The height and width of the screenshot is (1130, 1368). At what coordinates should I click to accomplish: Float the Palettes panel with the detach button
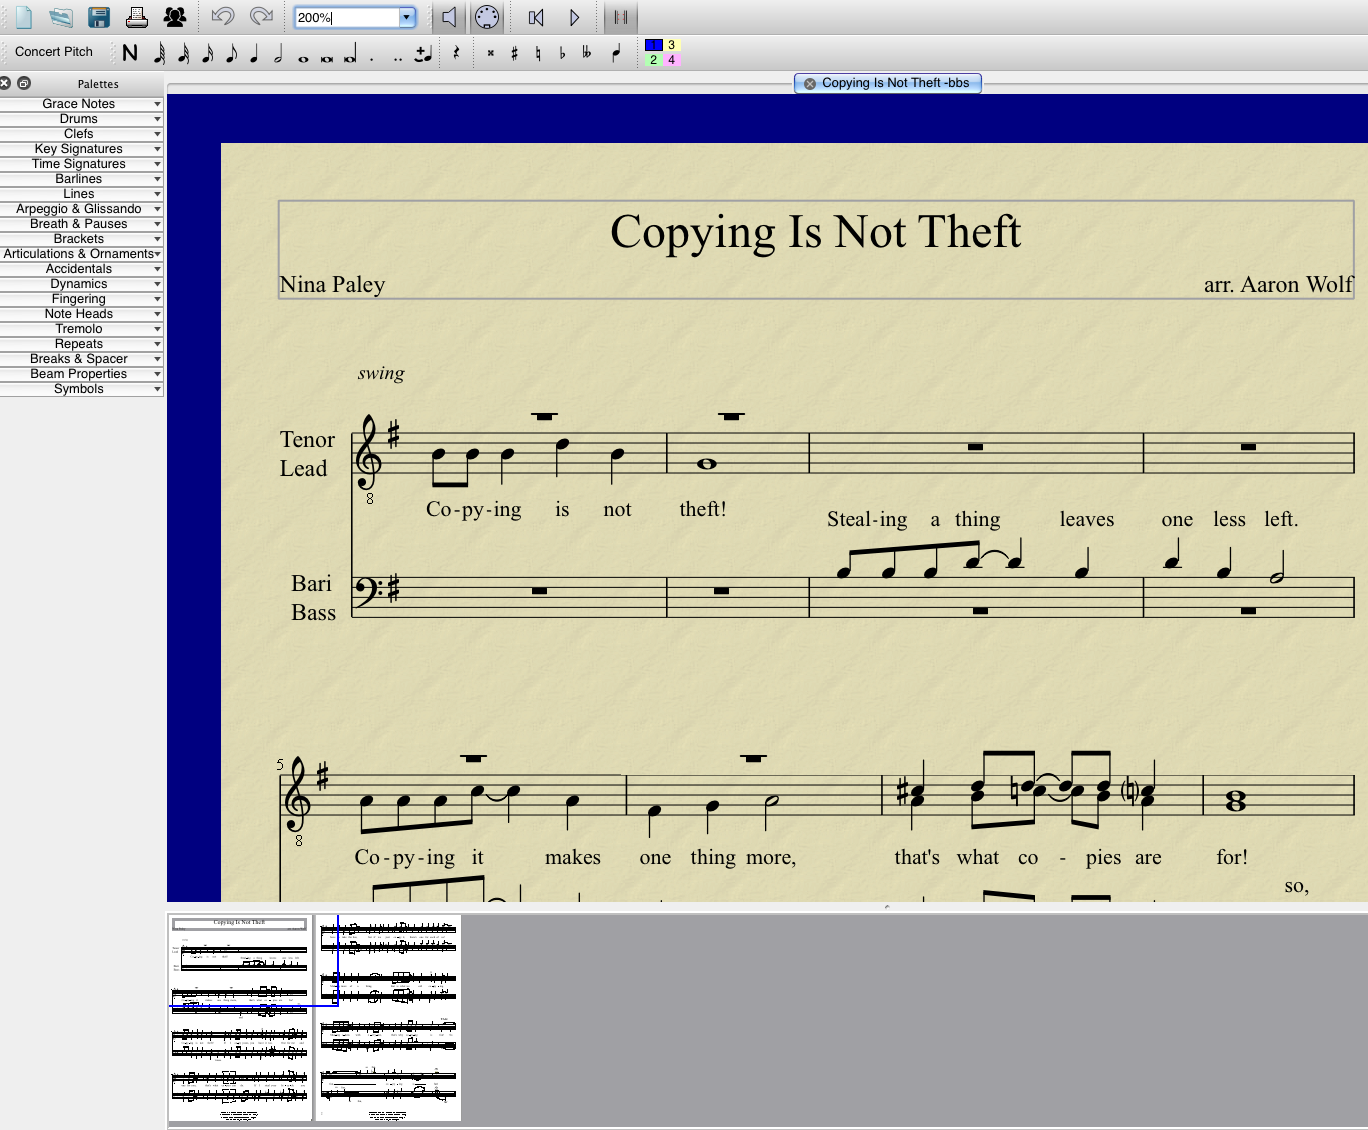pos(24,83)
